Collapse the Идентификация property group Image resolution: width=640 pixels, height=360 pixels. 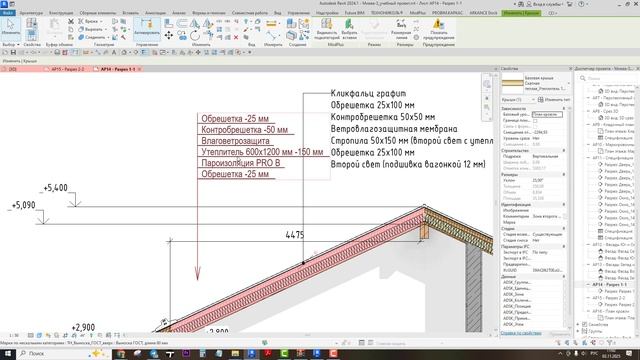coord(564,204)
